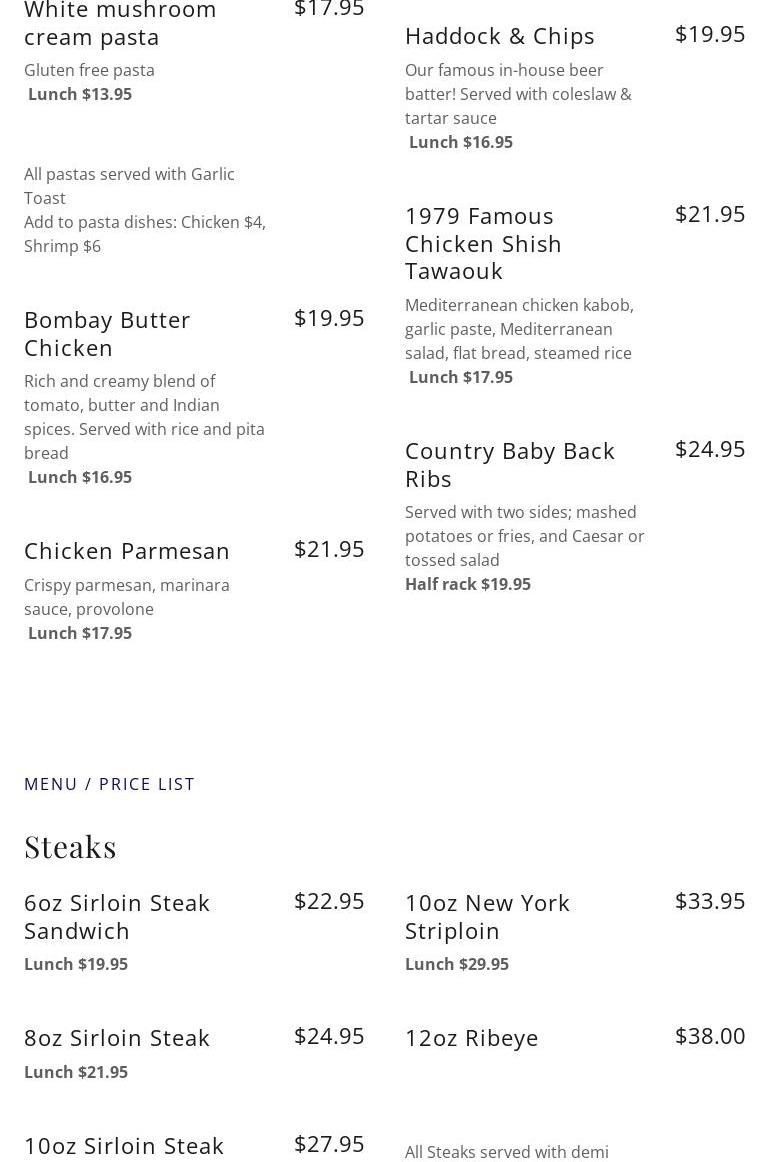This screenshot has width=770, height=1162.
Task: Click the Chicken Parmesan item title
Action: [x=127, y=551]
